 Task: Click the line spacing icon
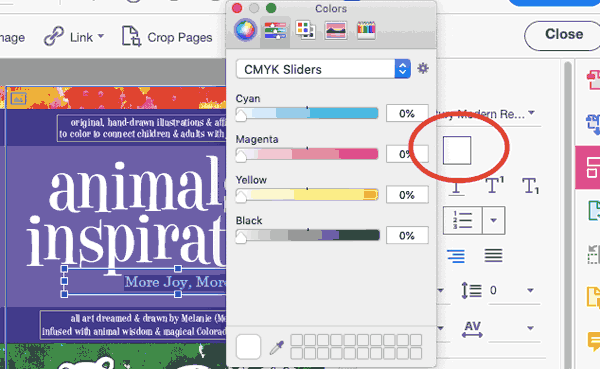pos(471,290)
